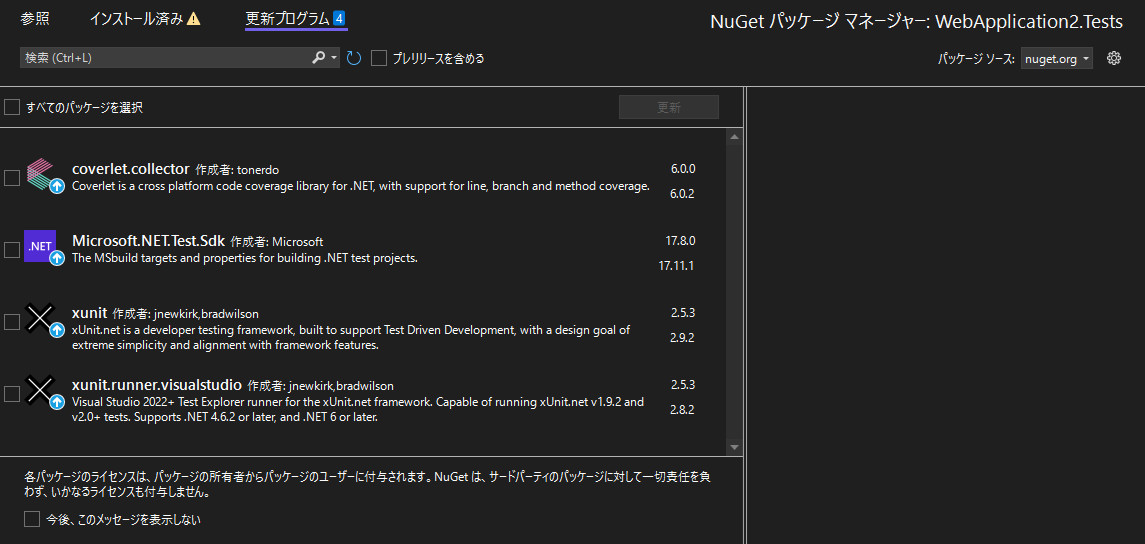Select the coverlet.collector package name
Screen dimensions: 1145x544
coord(131,169)
